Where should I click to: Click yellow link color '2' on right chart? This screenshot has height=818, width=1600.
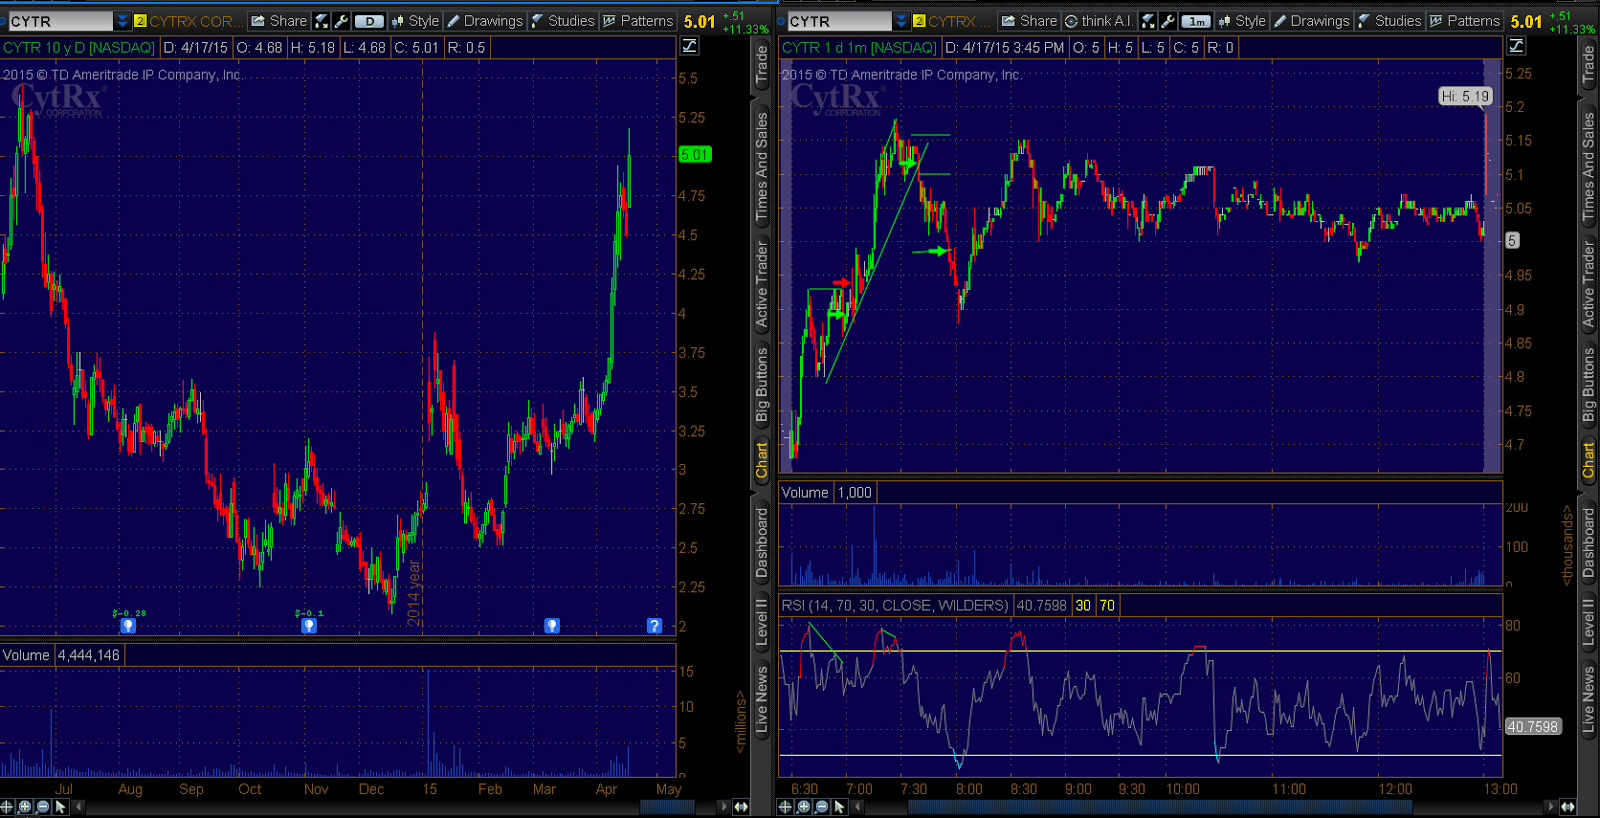(919, 21)
